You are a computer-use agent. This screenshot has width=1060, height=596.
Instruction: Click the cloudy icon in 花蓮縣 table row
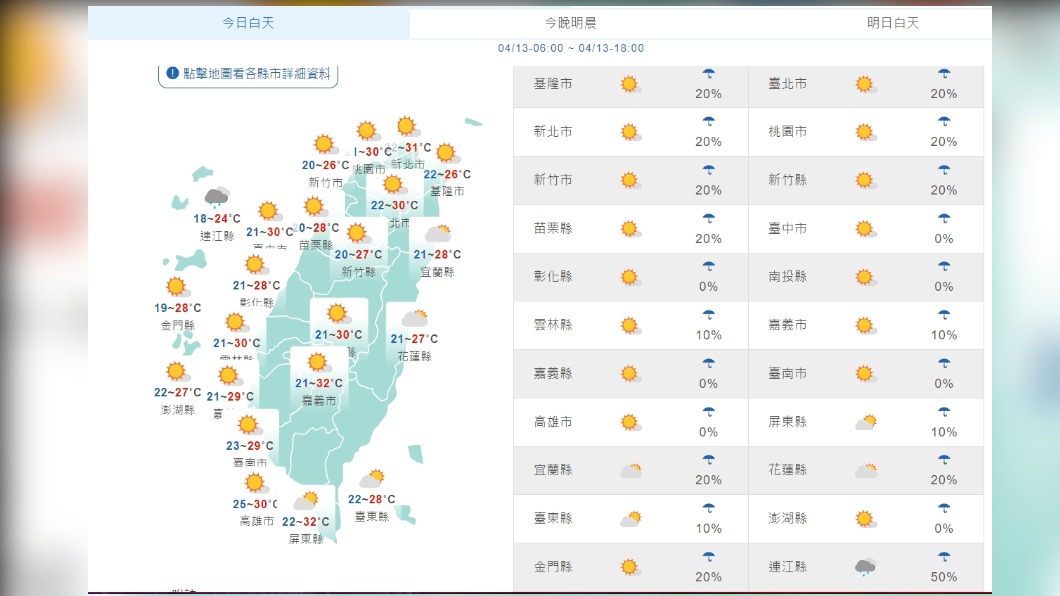[865, 470]
